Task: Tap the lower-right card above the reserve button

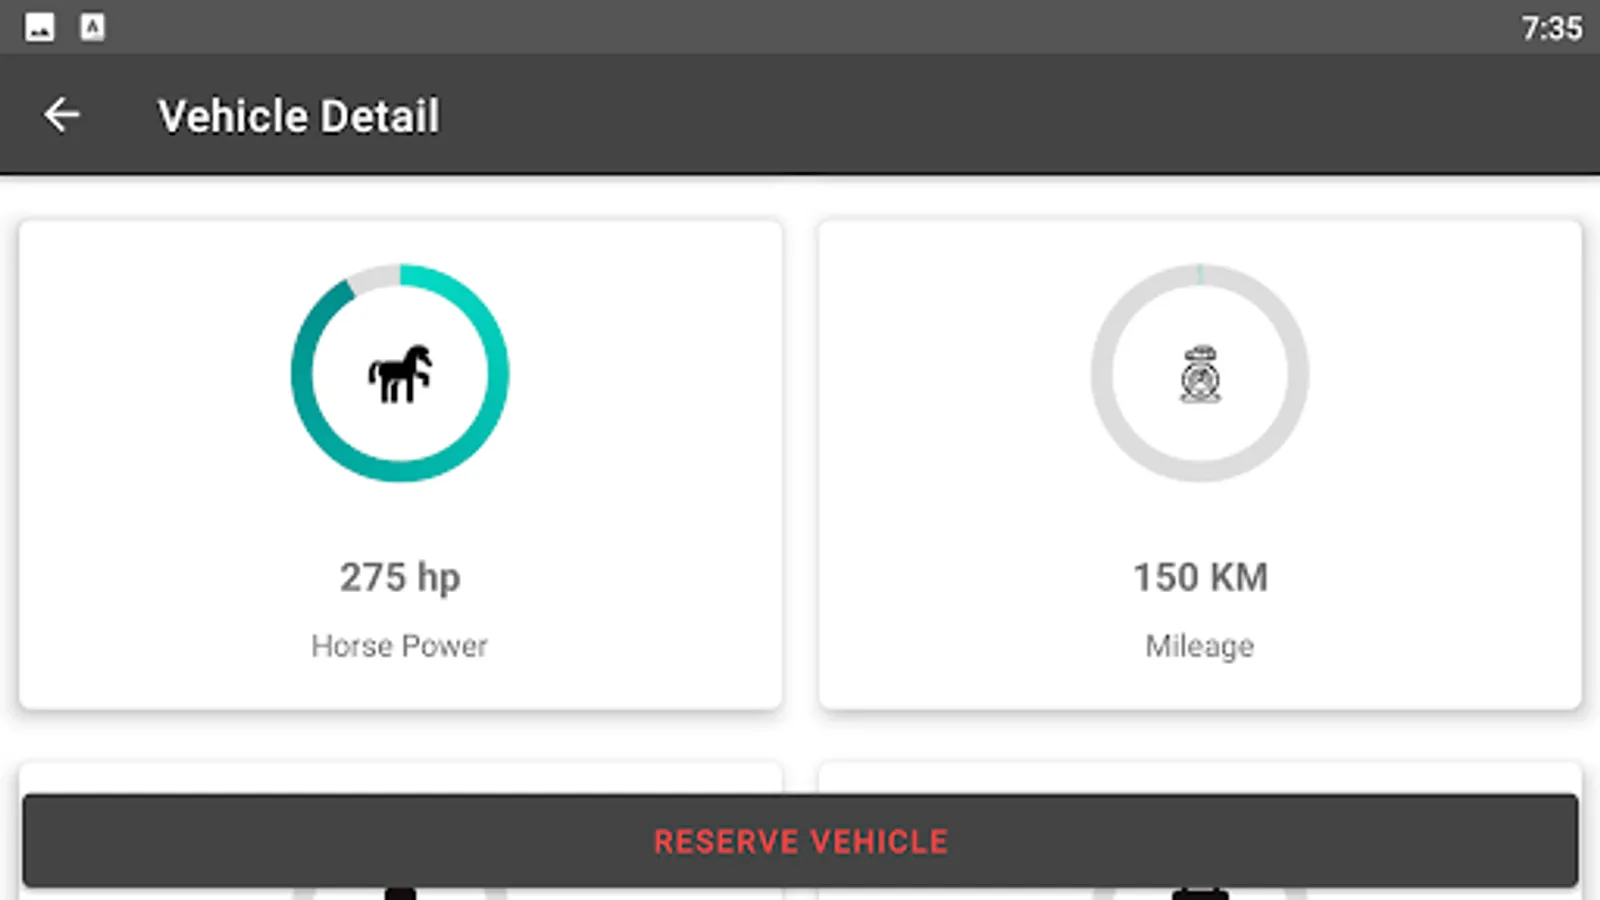Action: 1200,778
